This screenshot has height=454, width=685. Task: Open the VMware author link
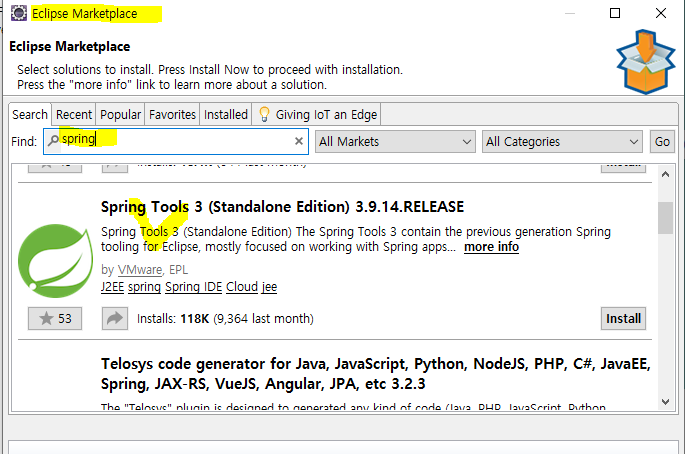pos(140,270)
